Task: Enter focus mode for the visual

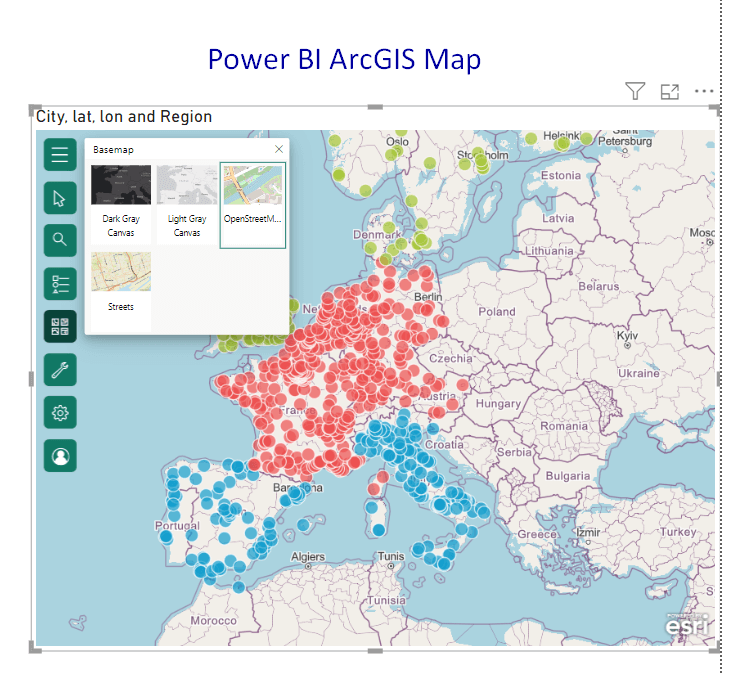Action: (669, 91)
